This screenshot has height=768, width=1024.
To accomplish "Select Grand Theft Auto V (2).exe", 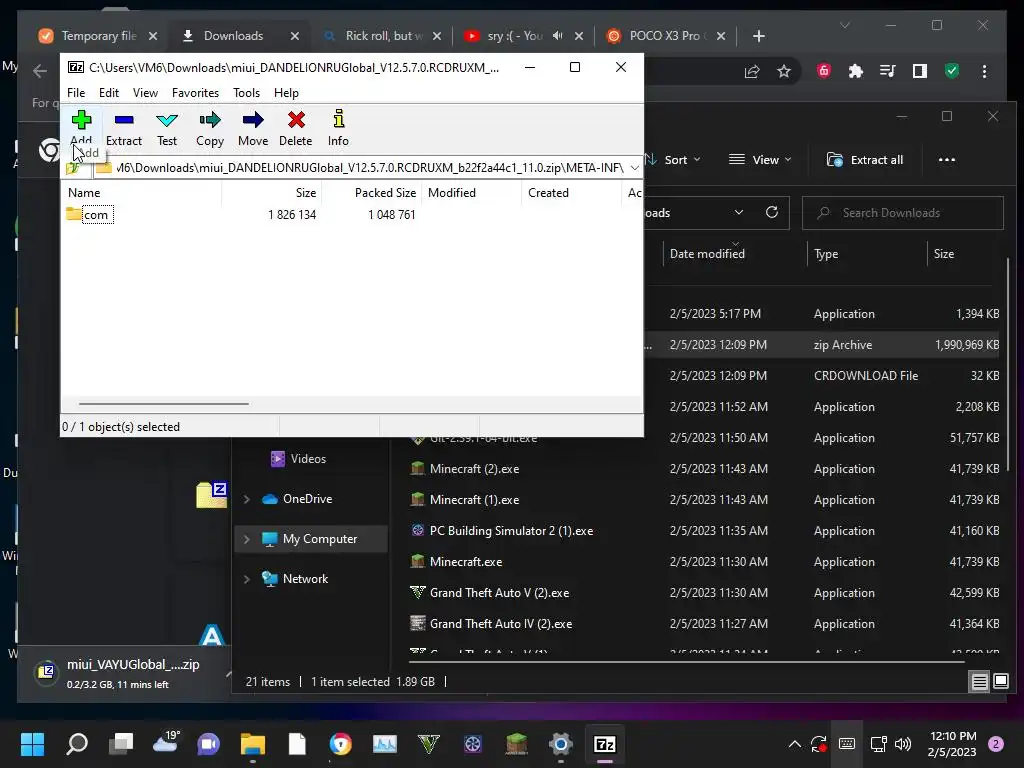I will coord(499,593).
